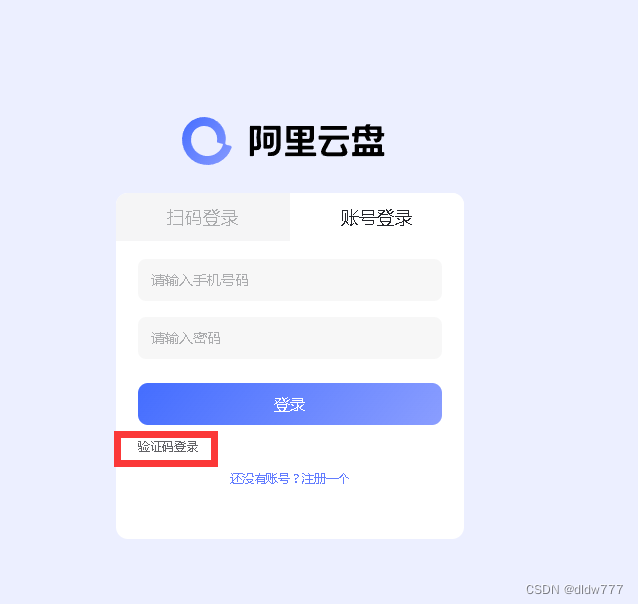Click the blue 登录 button
The width and height of the screenshot is (638, 604).
point(290,404)
